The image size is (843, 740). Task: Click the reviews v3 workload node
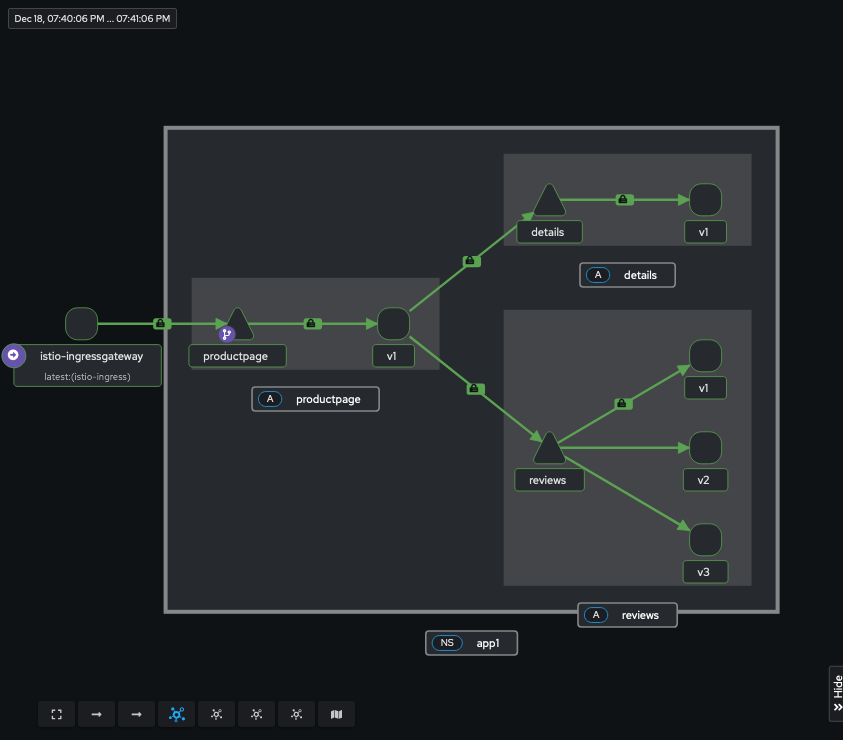click(x=705, y=539)
